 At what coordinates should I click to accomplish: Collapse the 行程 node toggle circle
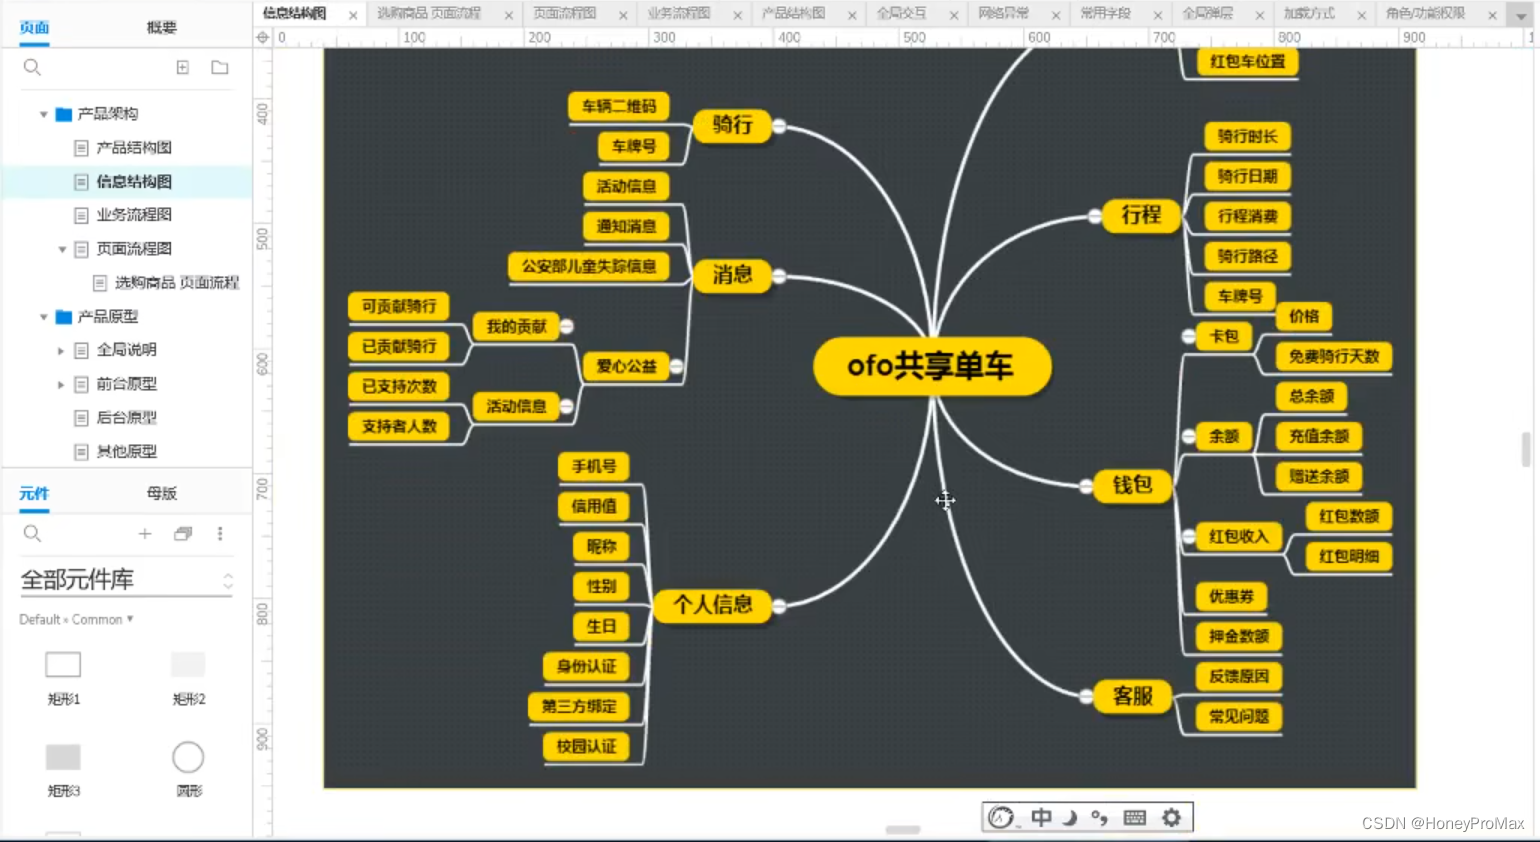[1095, 216]
